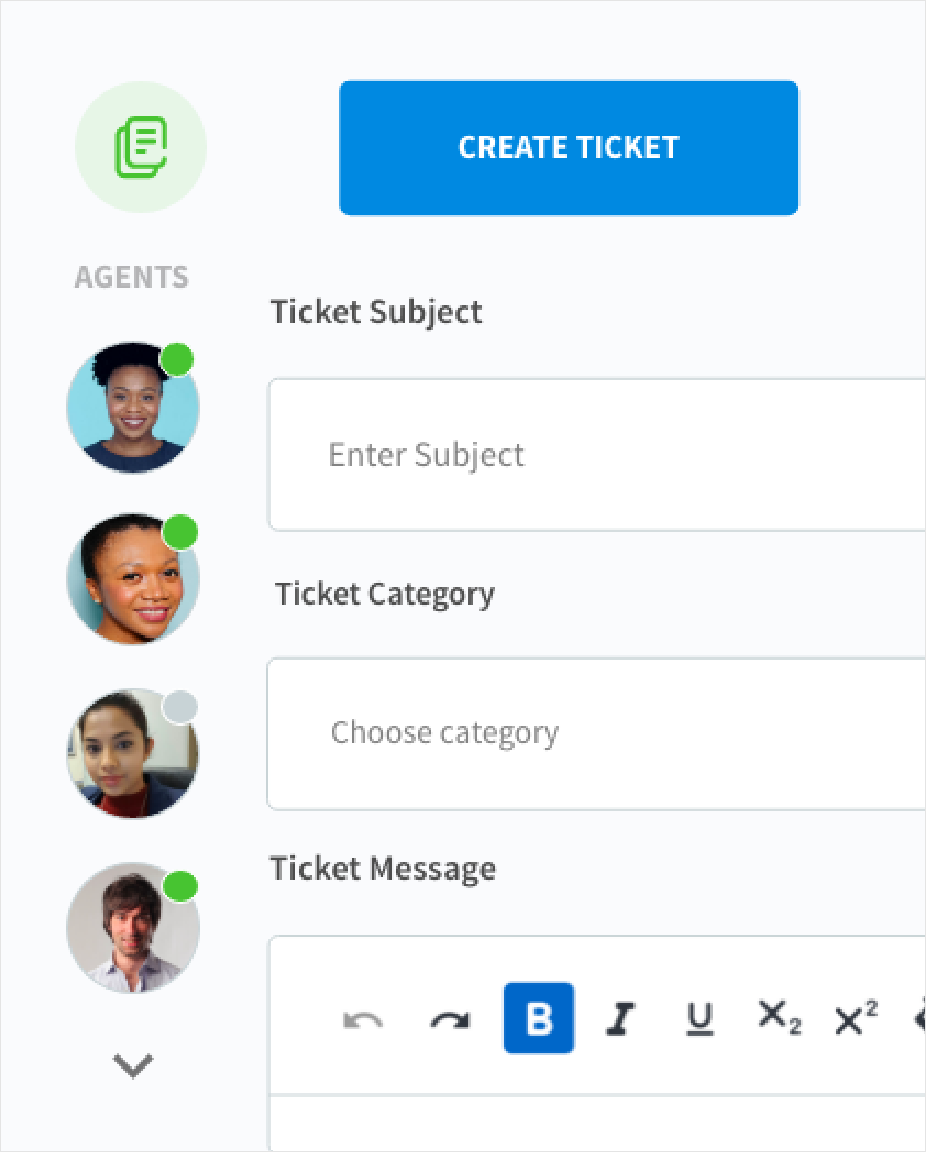
Task: Expand the agents list with down chevron
Action: click(x=133, y=1065)
